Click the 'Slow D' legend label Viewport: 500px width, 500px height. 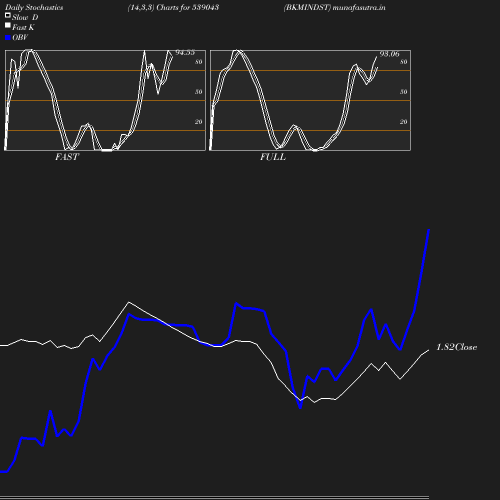pos(25,17)
